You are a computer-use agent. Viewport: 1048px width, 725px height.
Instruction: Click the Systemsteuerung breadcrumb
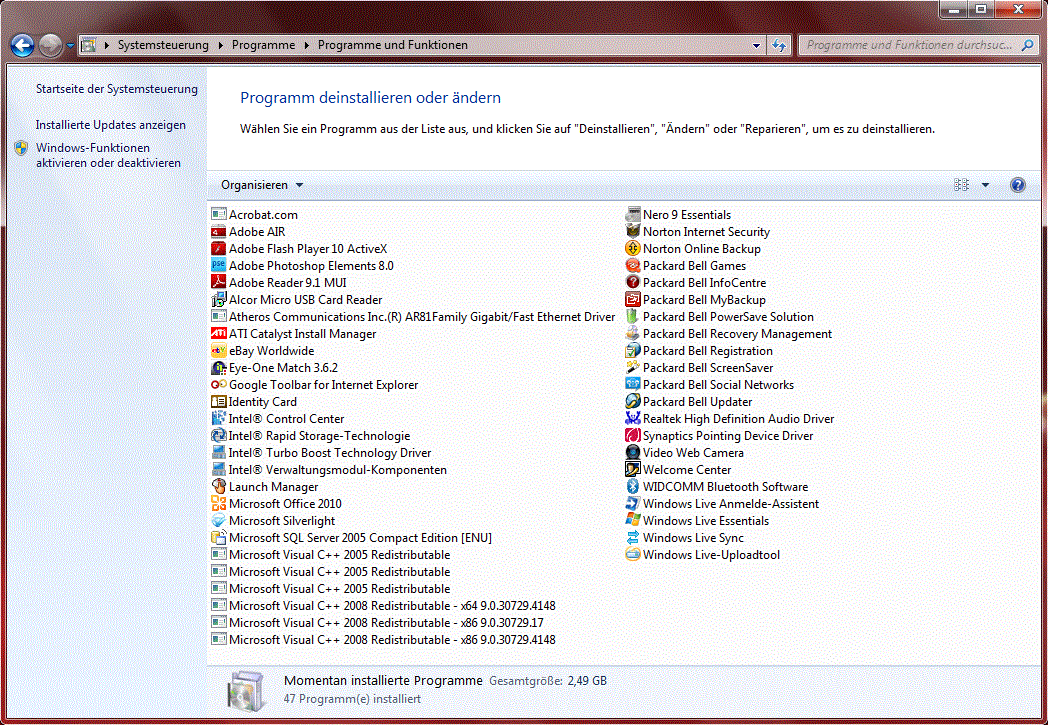pyautogui.click(x=163, y=45)
